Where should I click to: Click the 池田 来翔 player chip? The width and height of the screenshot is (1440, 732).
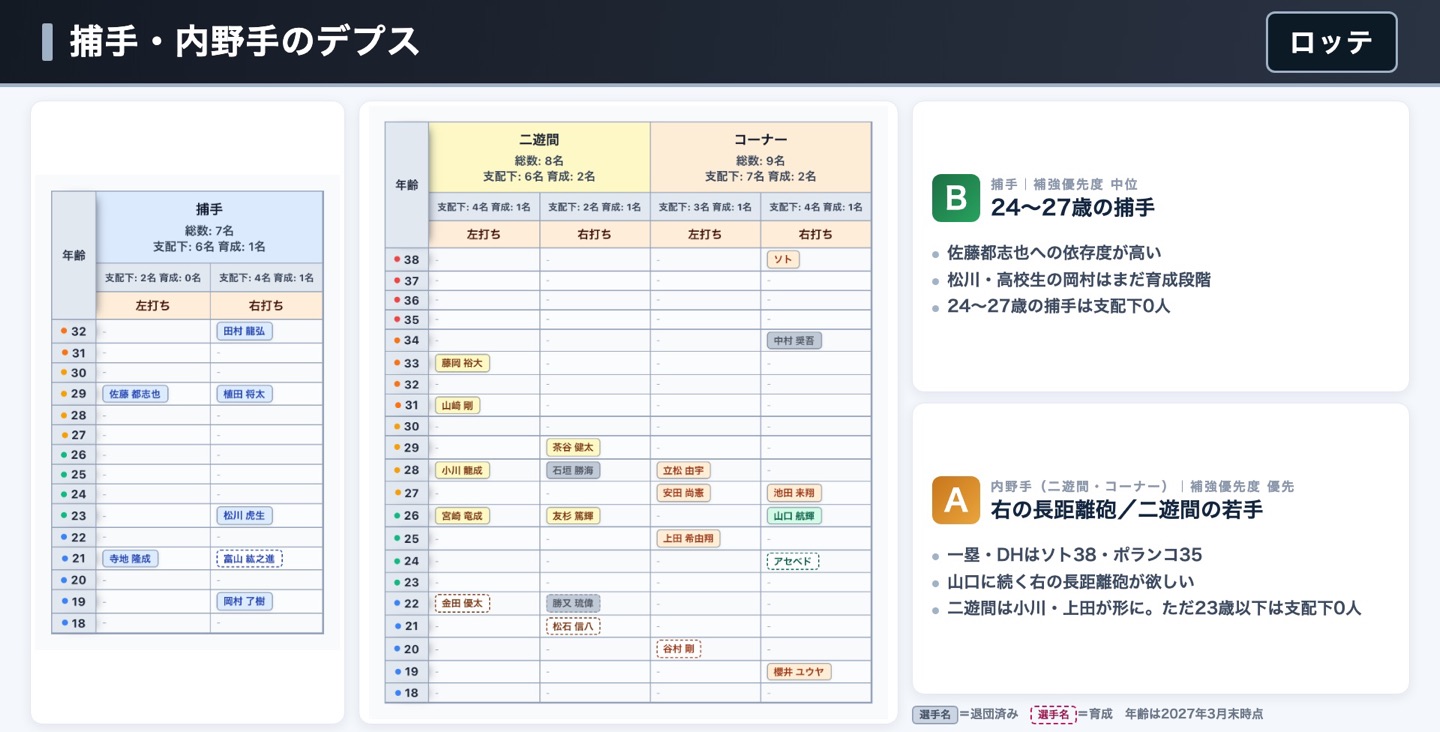[x=794, y=492]
